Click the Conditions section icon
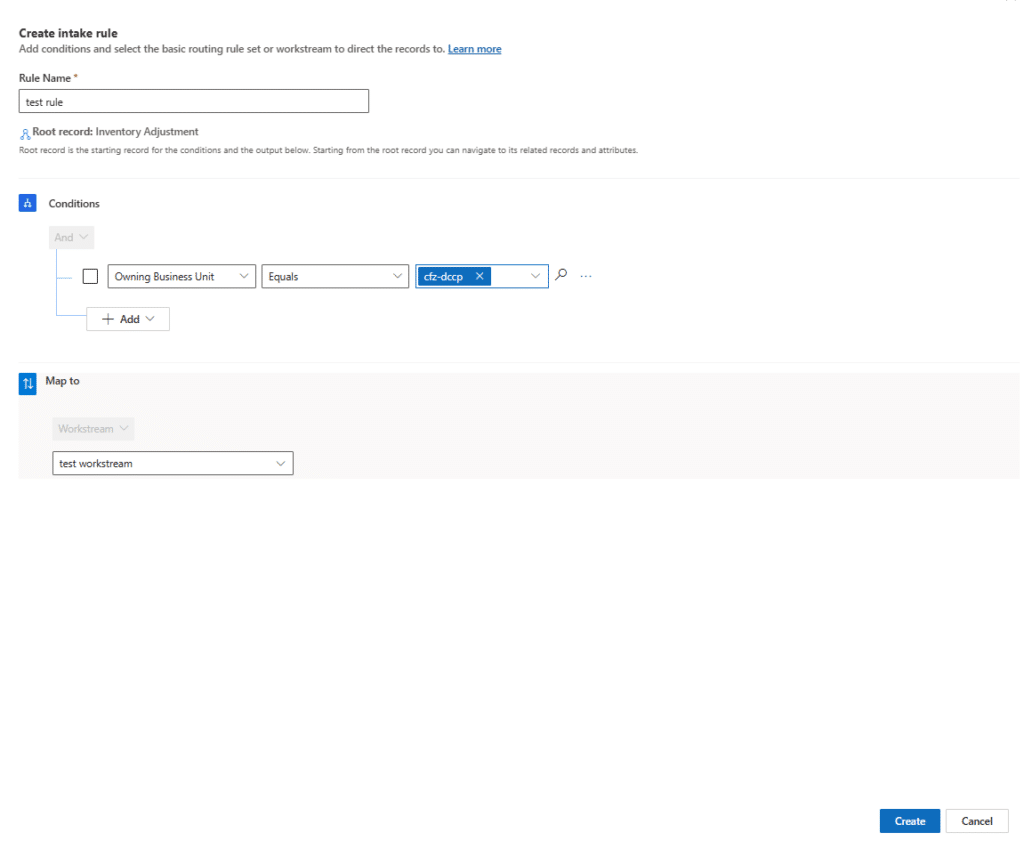Viewport: 1024px width, 857px height. tap(27, 203)
